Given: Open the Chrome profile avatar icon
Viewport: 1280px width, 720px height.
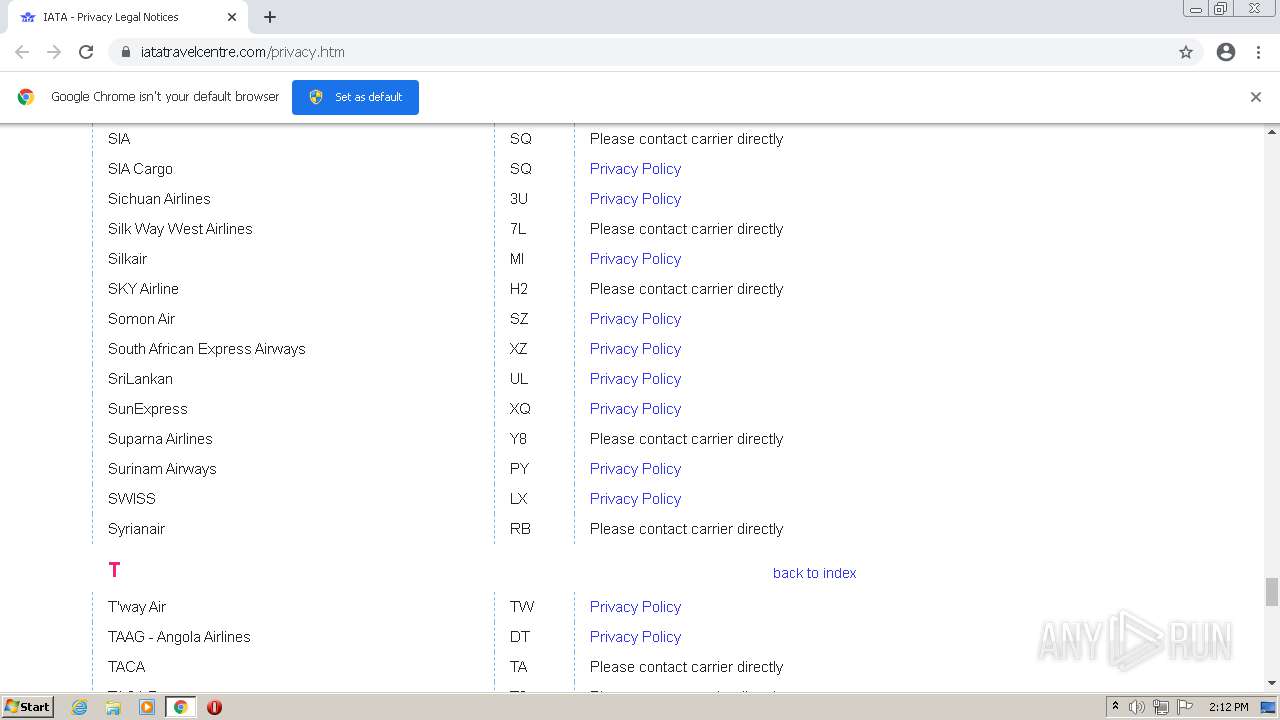Looking at the screenshot, I should pyautogui.click(x=1226, y=52).
